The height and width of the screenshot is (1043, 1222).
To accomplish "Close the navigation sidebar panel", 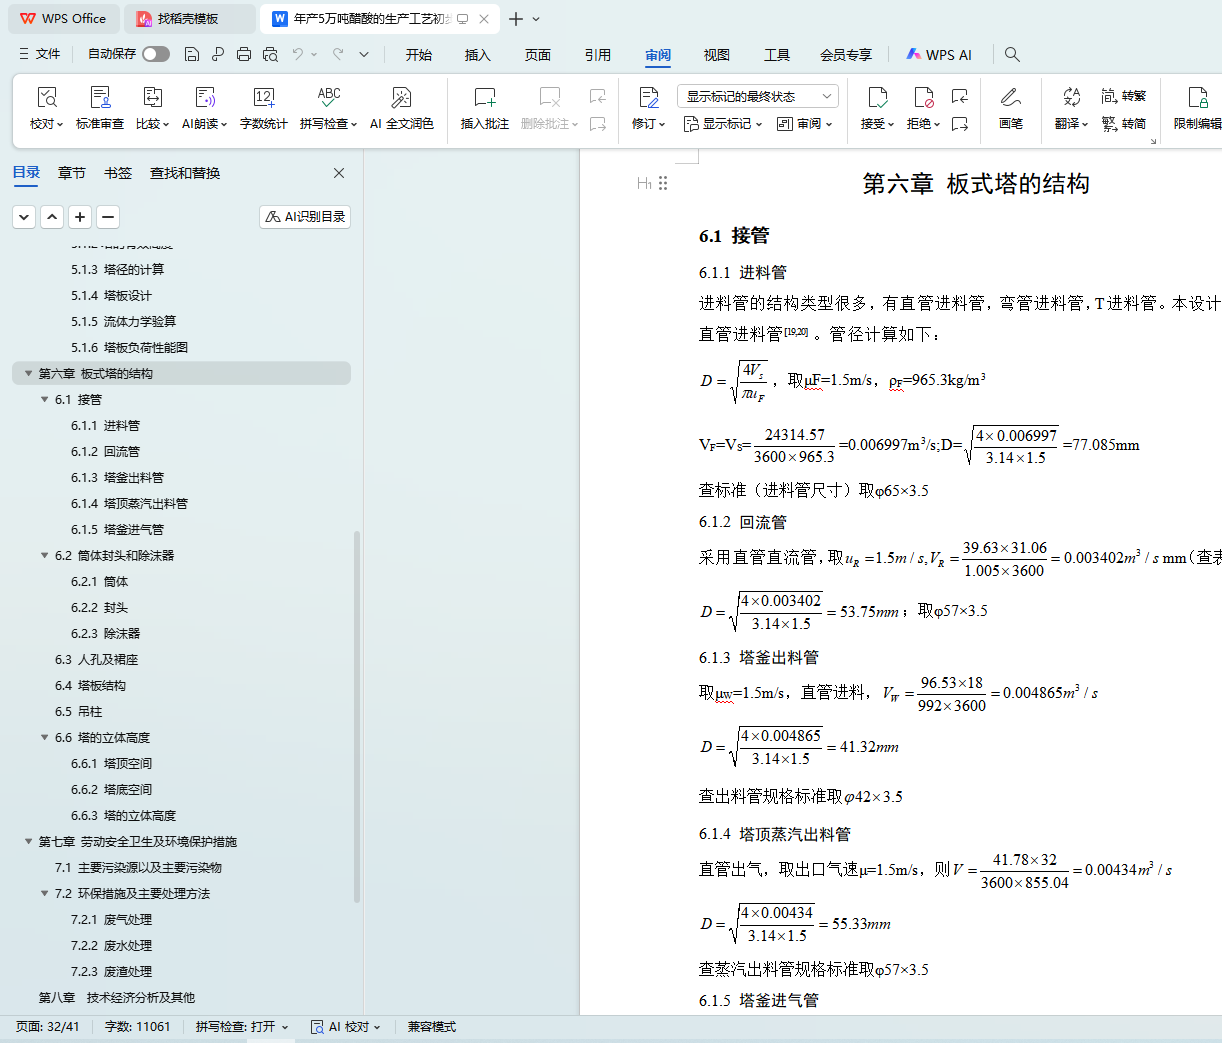I will (339, 173).
